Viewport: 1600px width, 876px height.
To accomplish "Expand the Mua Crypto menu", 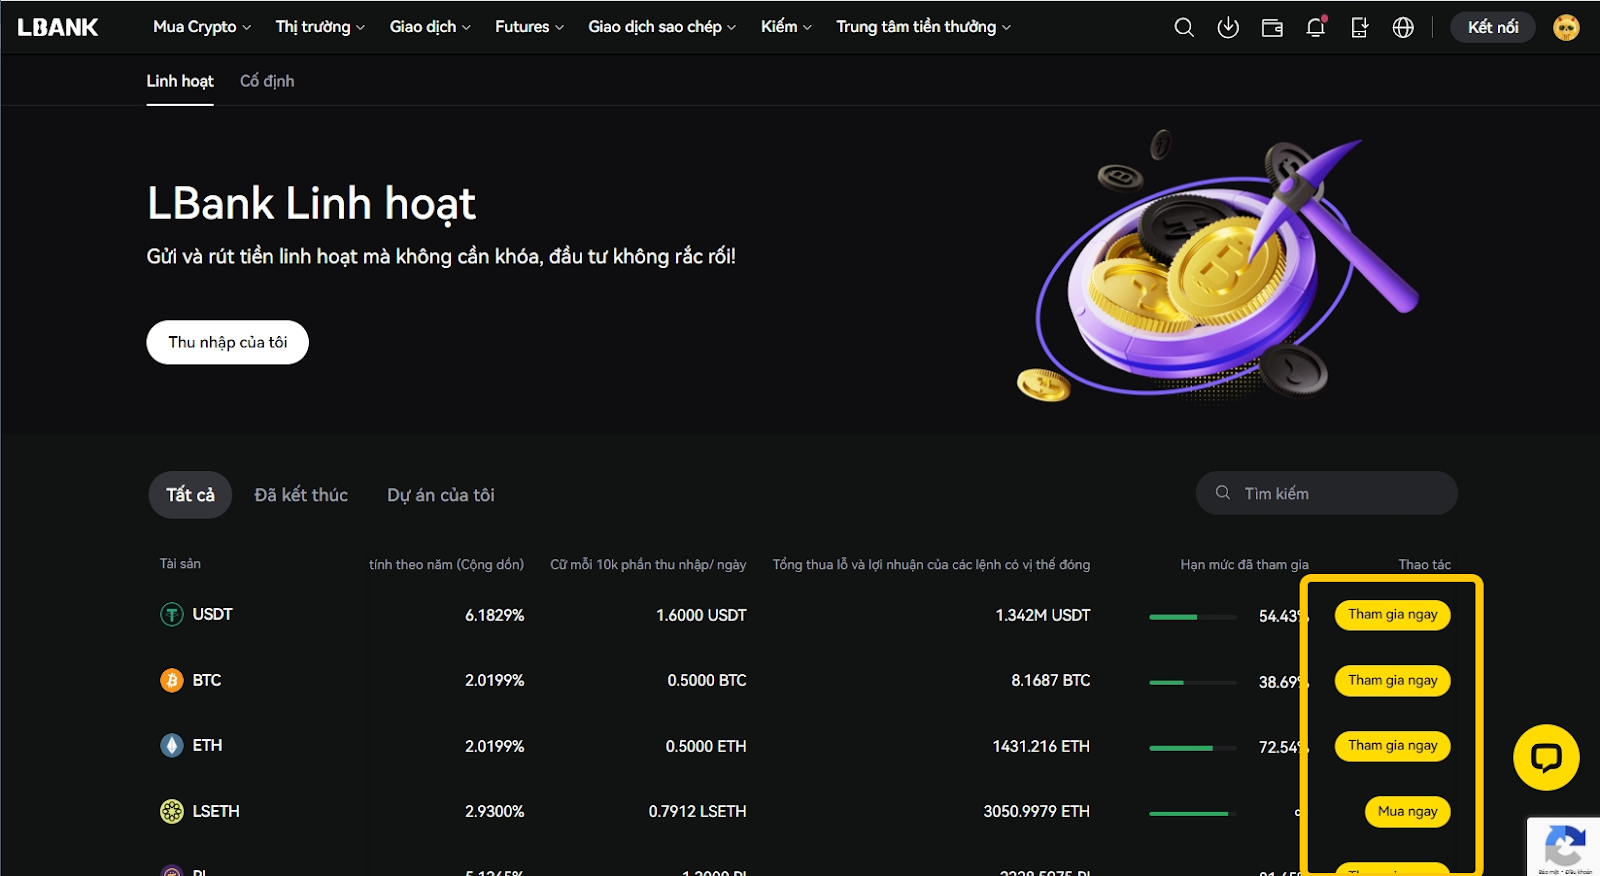I will [x=202, y=27].
